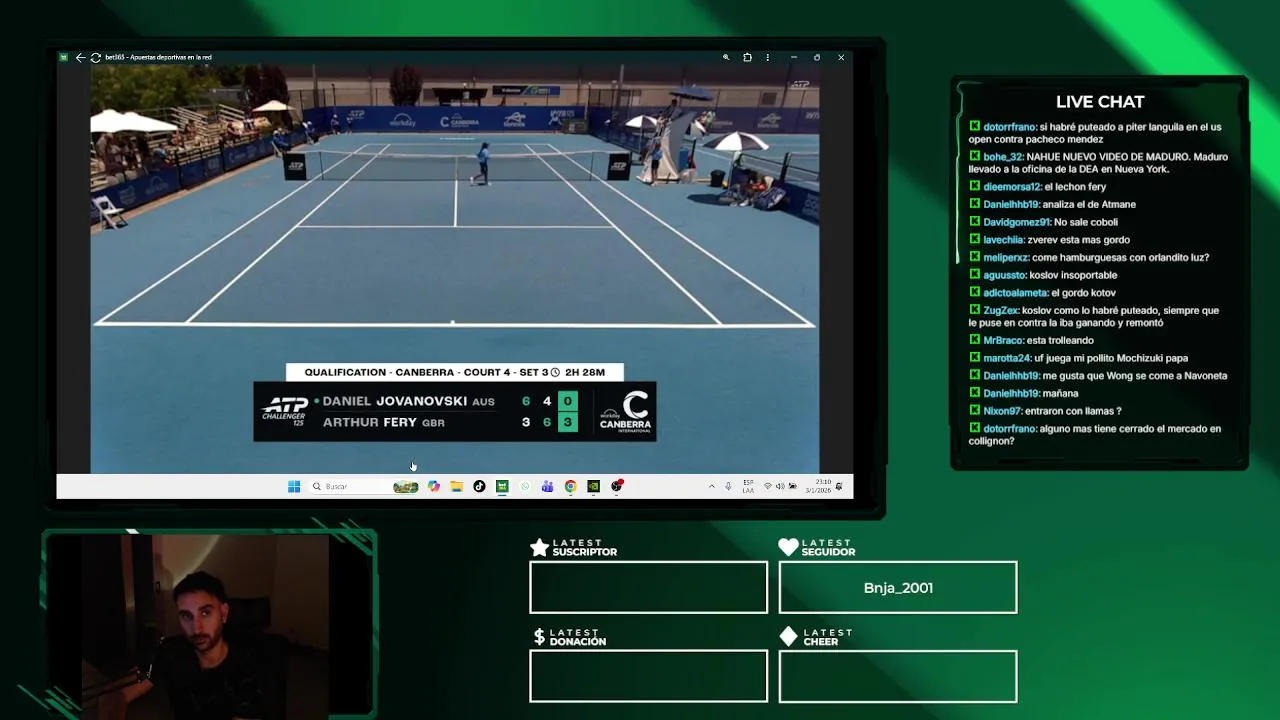
Task: Open TikTok from the taskbar
Action: click(x=479, y=487)
